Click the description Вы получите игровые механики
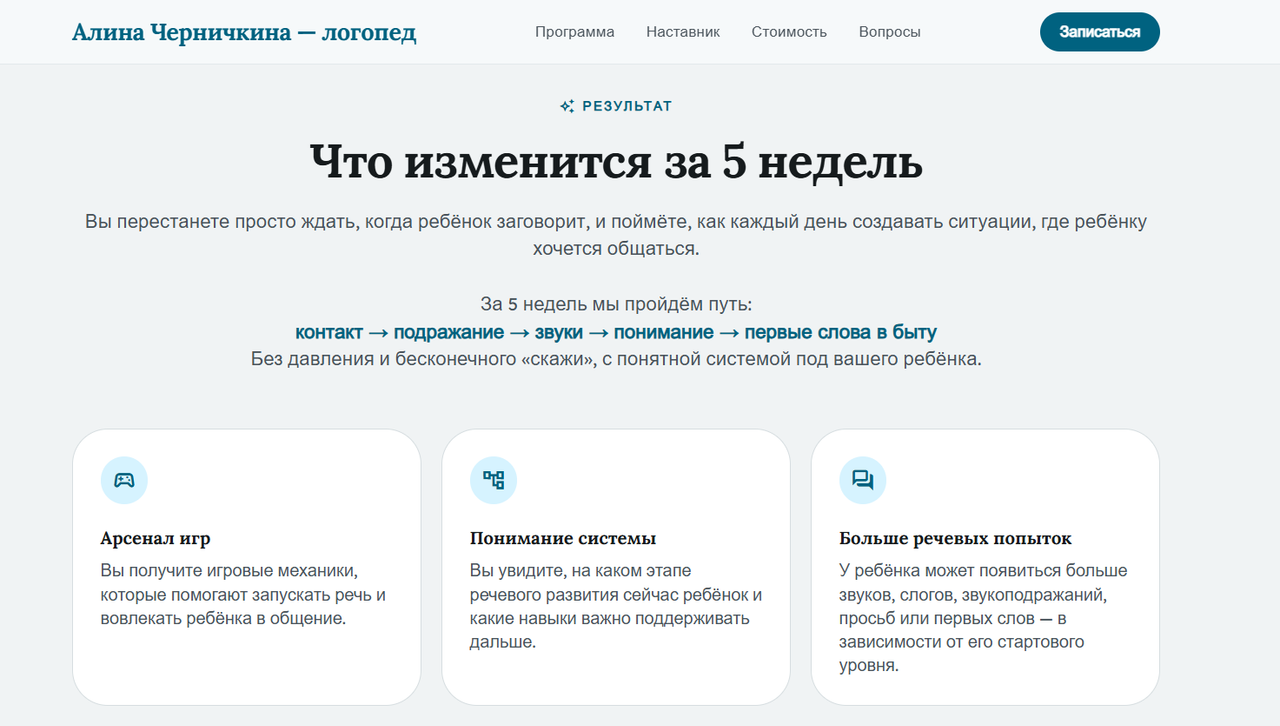1280x726 pixels. [x=243, y=595]
